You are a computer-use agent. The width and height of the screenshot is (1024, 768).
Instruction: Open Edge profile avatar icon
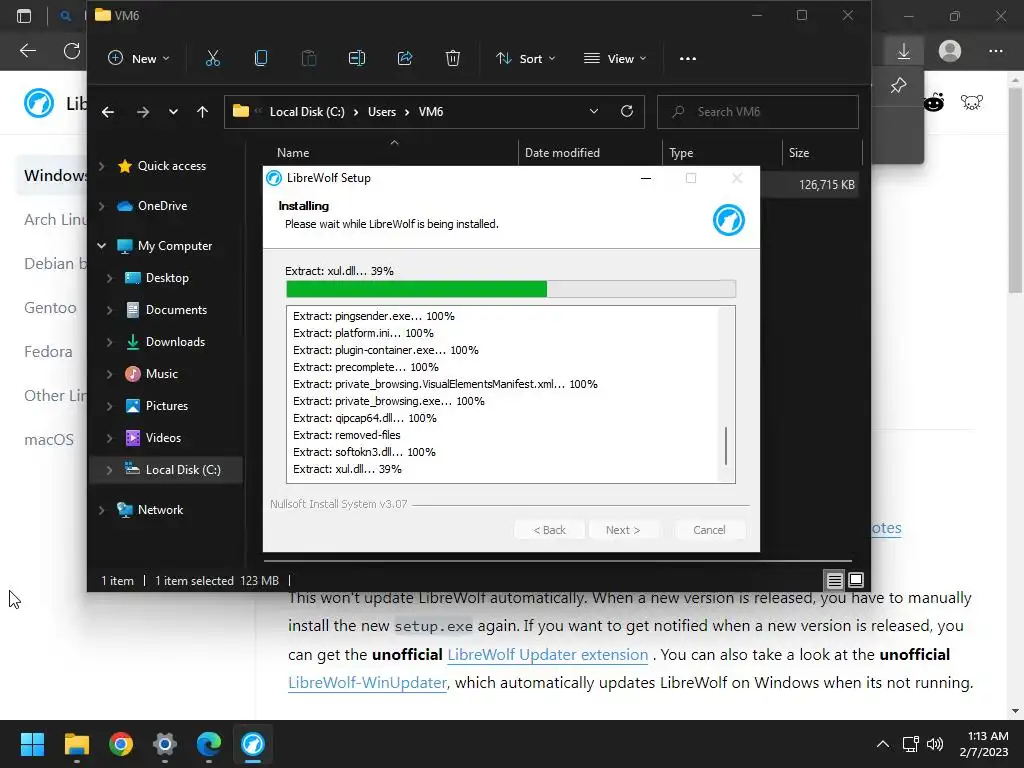tap(950, 51)
